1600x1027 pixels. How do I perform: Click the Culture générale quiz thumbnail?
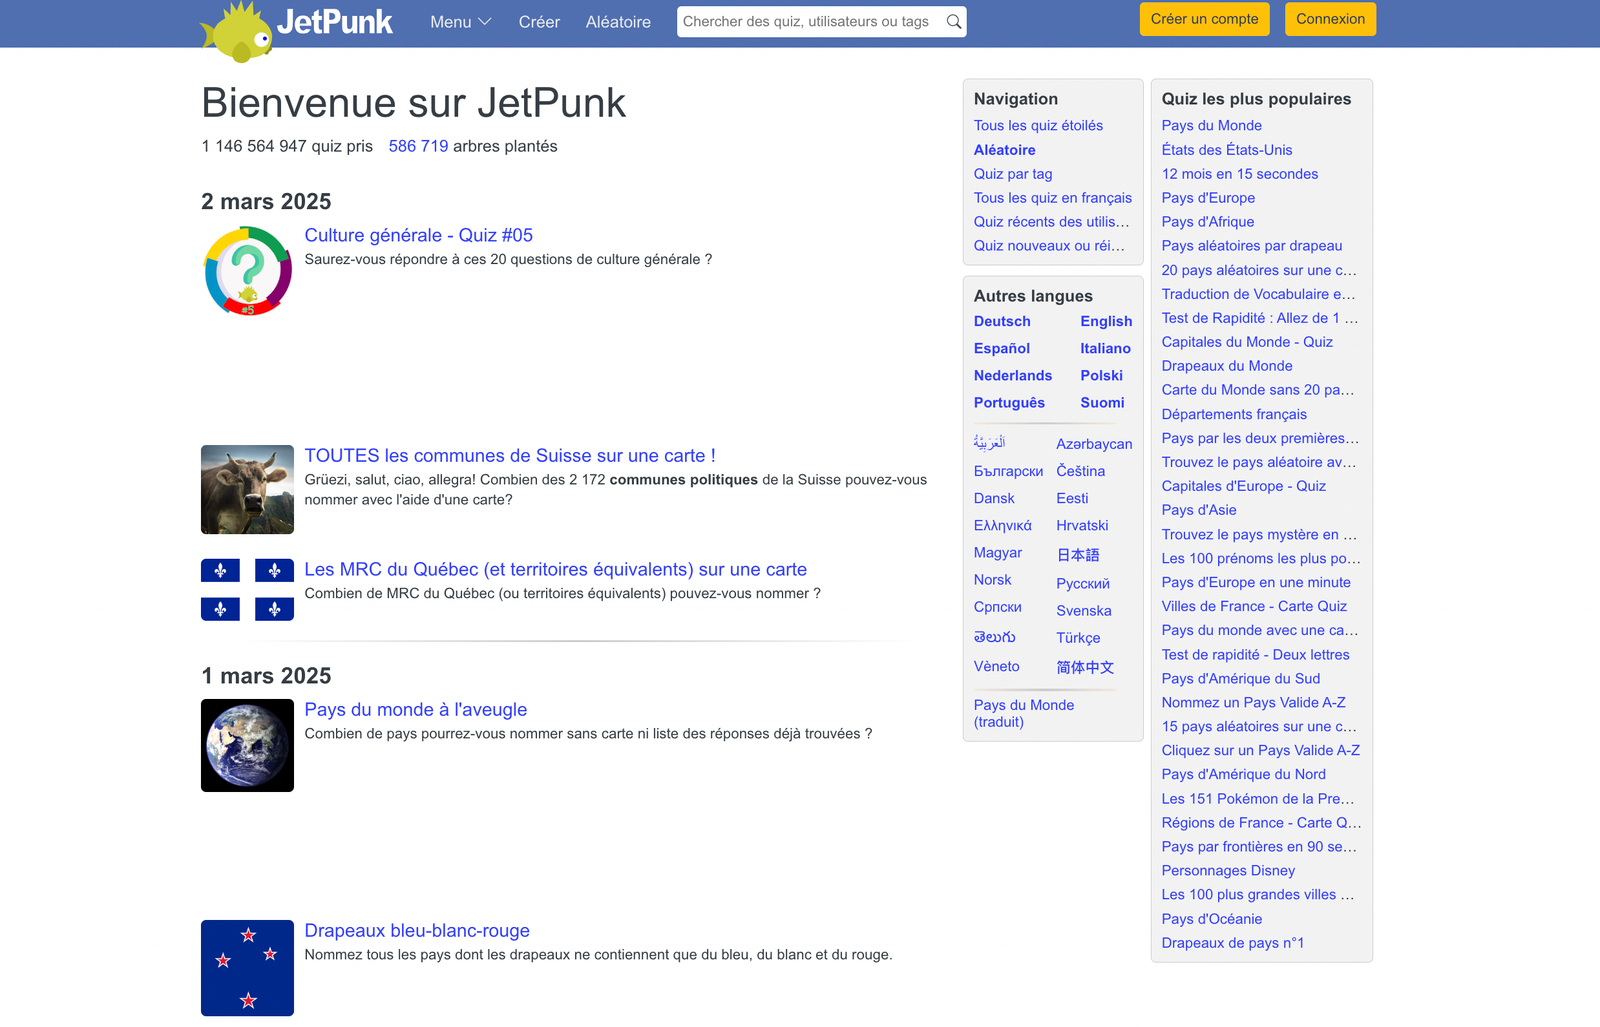(x=247, y=271)
